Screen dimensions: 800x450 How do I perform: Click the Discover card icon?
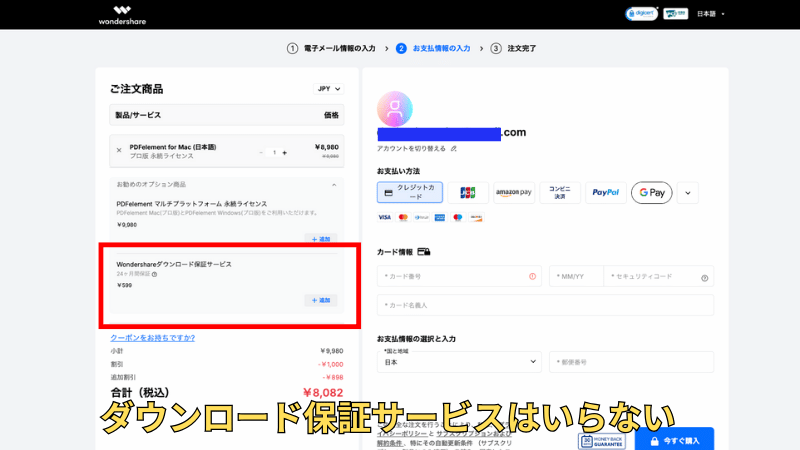(x=476, y=217)
